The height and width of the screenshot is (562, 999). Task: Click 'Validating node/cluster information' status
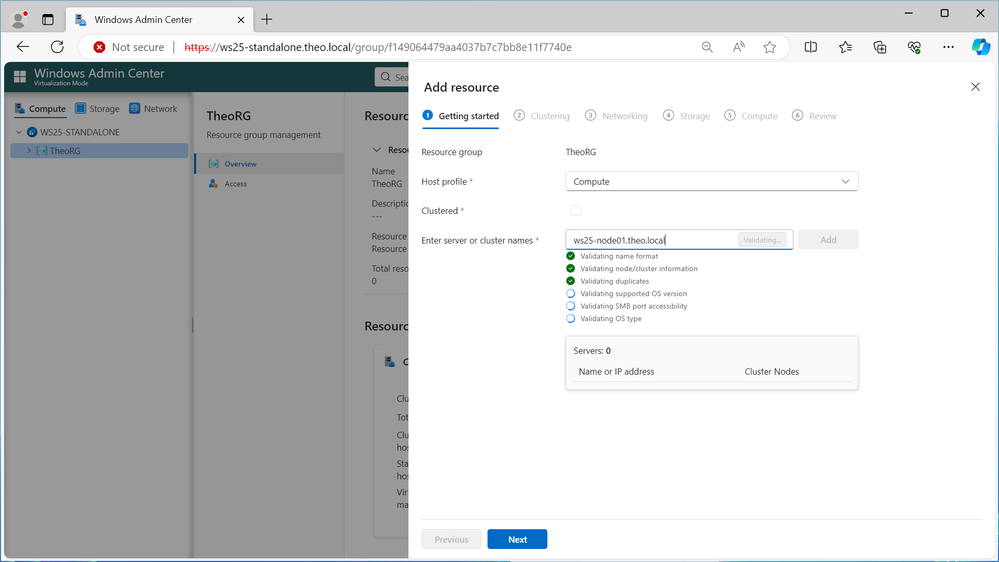pos(638,269)
